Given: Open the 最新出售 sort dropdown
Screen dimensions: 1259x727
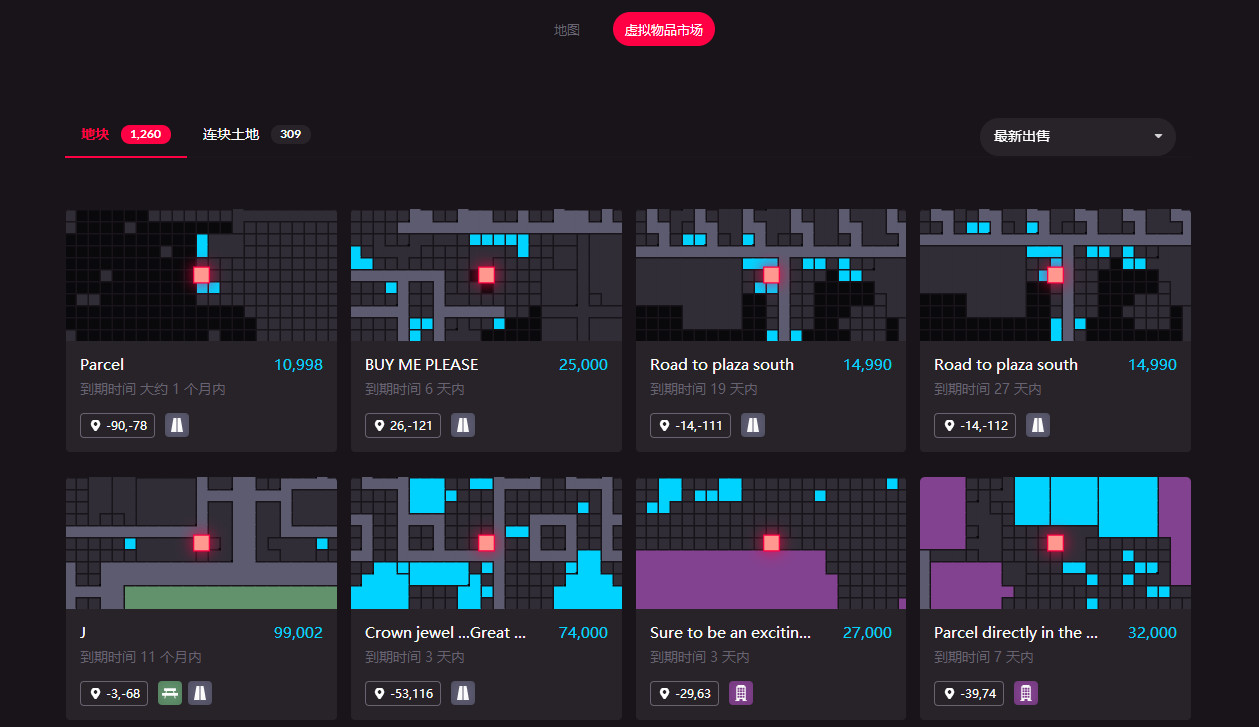Looking at the screenshot, I should point(1077,136).
